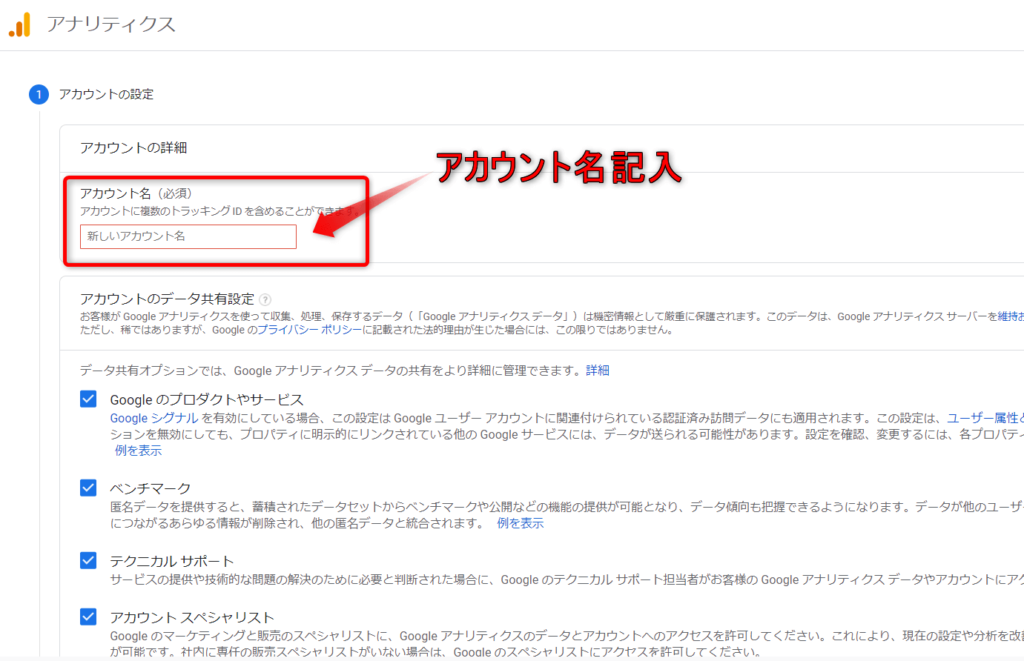Open the Google シグナル link
The width and height of the screenshot is (1024, 661).
click(154, 418)
